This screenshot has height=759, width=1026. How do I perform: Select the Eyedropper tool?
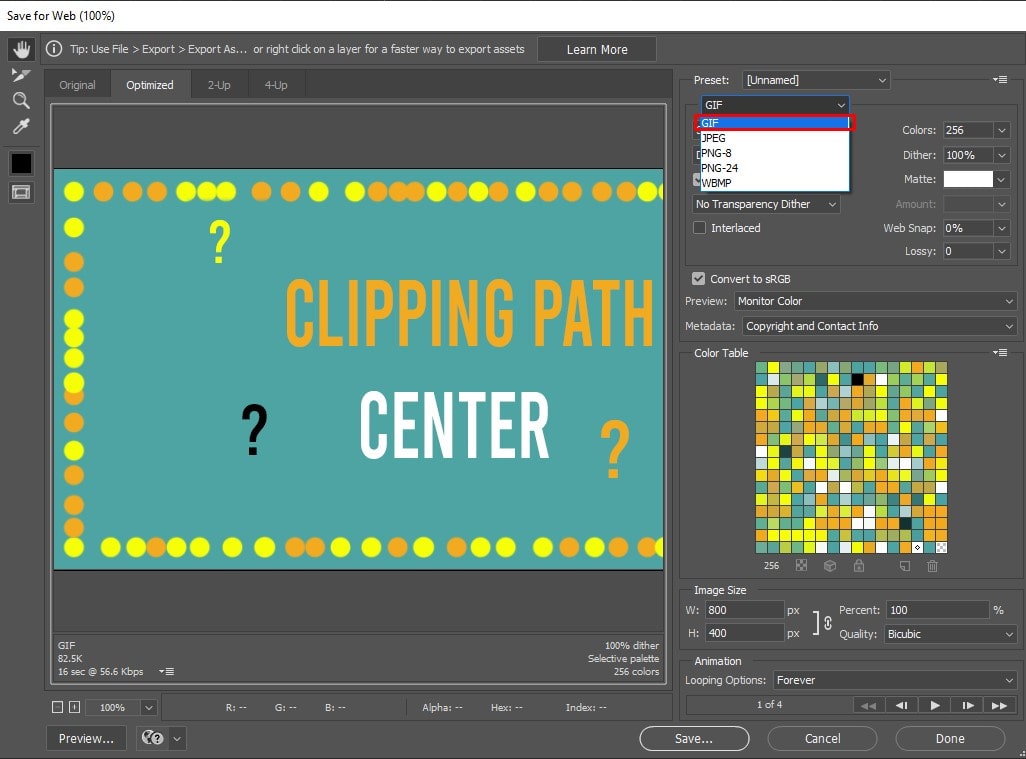(x=21, y=127)
